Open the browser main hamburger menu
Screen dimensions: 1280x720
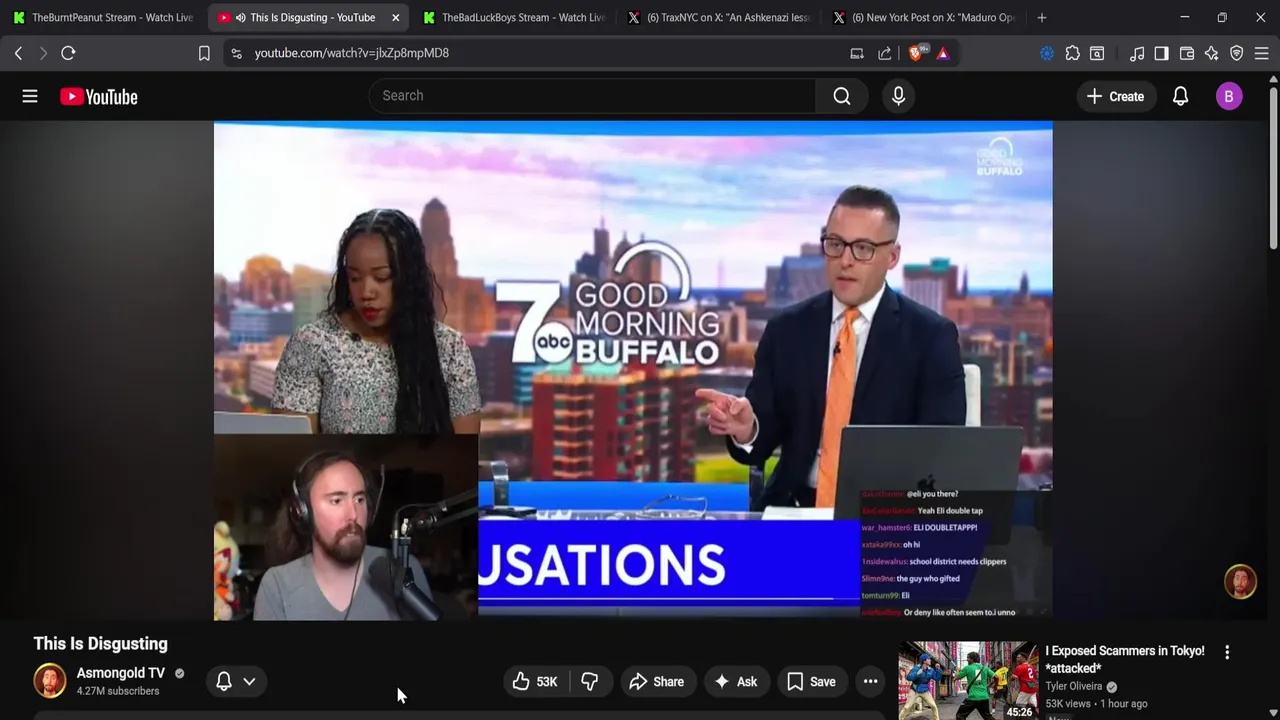(x=1262, y=53)
